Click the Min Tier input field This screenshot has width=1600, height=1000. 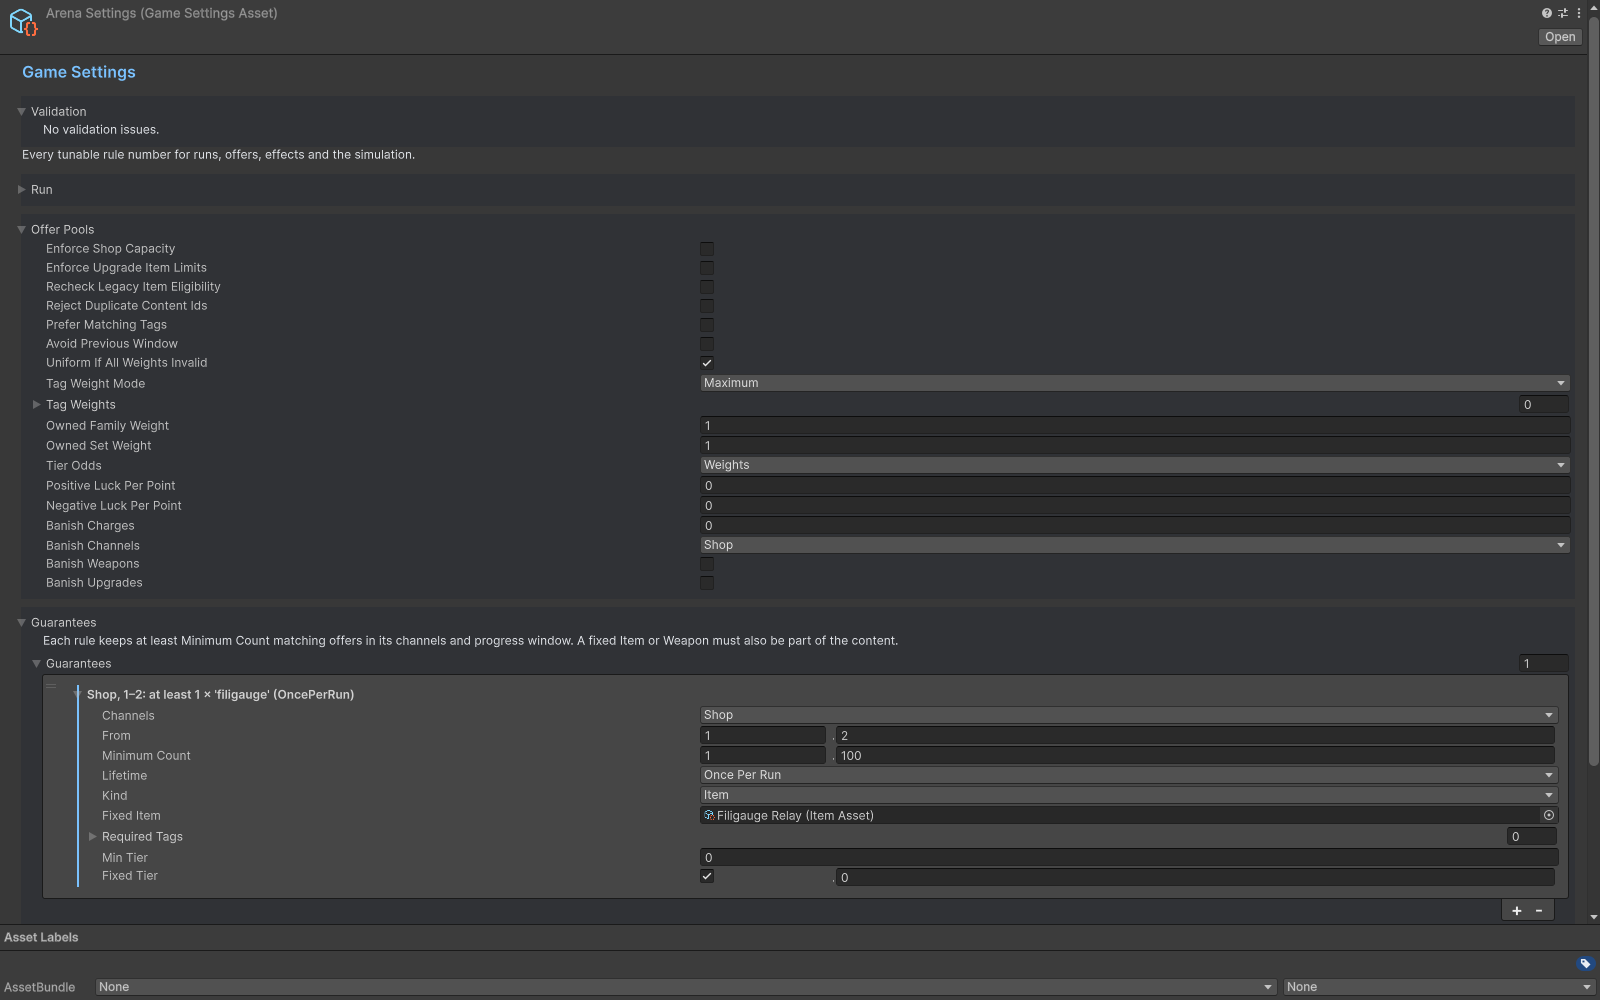click(x=1128, y=857)
